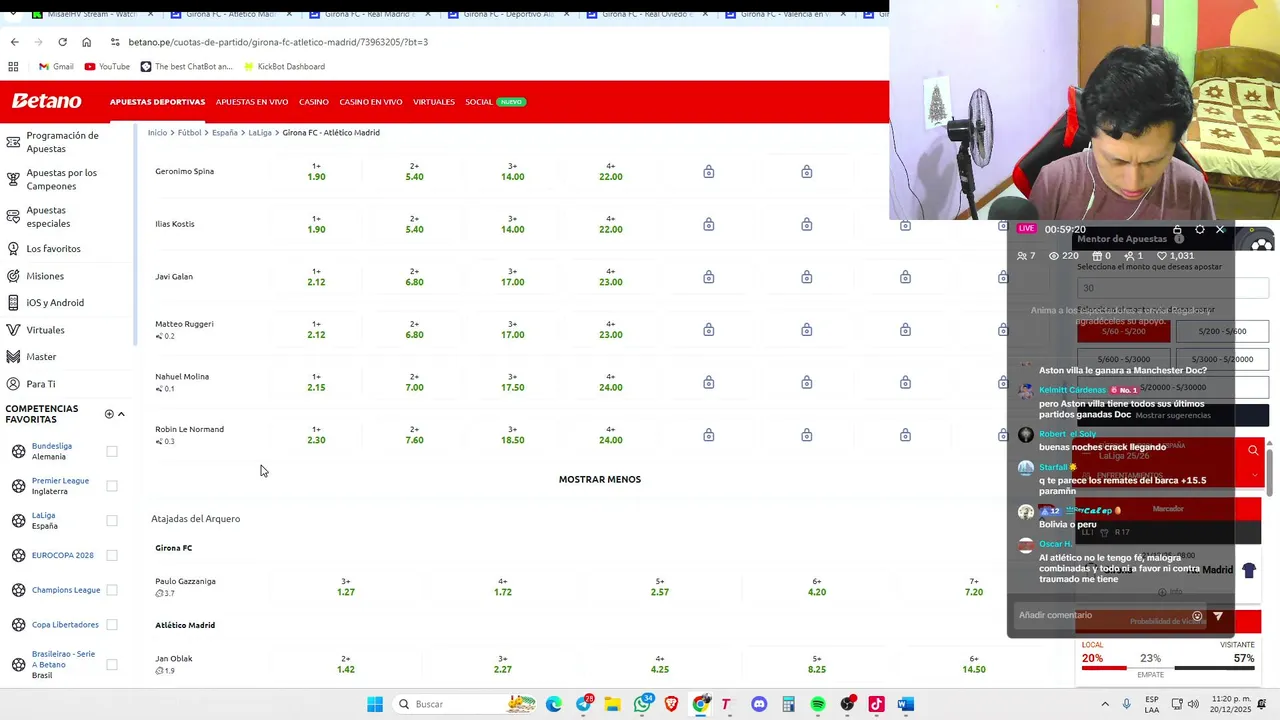This screenshot has height=720, width=1280.
Task: Open Spotify from the taskbar
Action: pos(818,704)
